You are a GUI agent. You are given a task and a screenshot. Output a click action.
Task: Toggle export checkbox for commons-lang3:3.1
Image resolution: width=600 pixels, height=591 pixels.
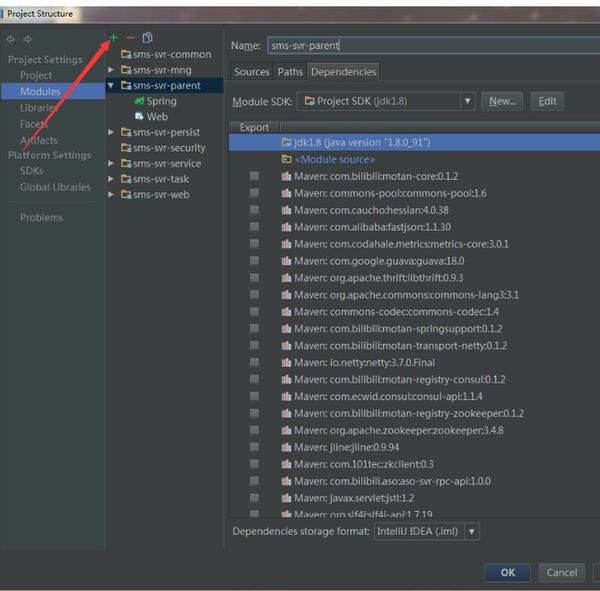pos(254,294)
